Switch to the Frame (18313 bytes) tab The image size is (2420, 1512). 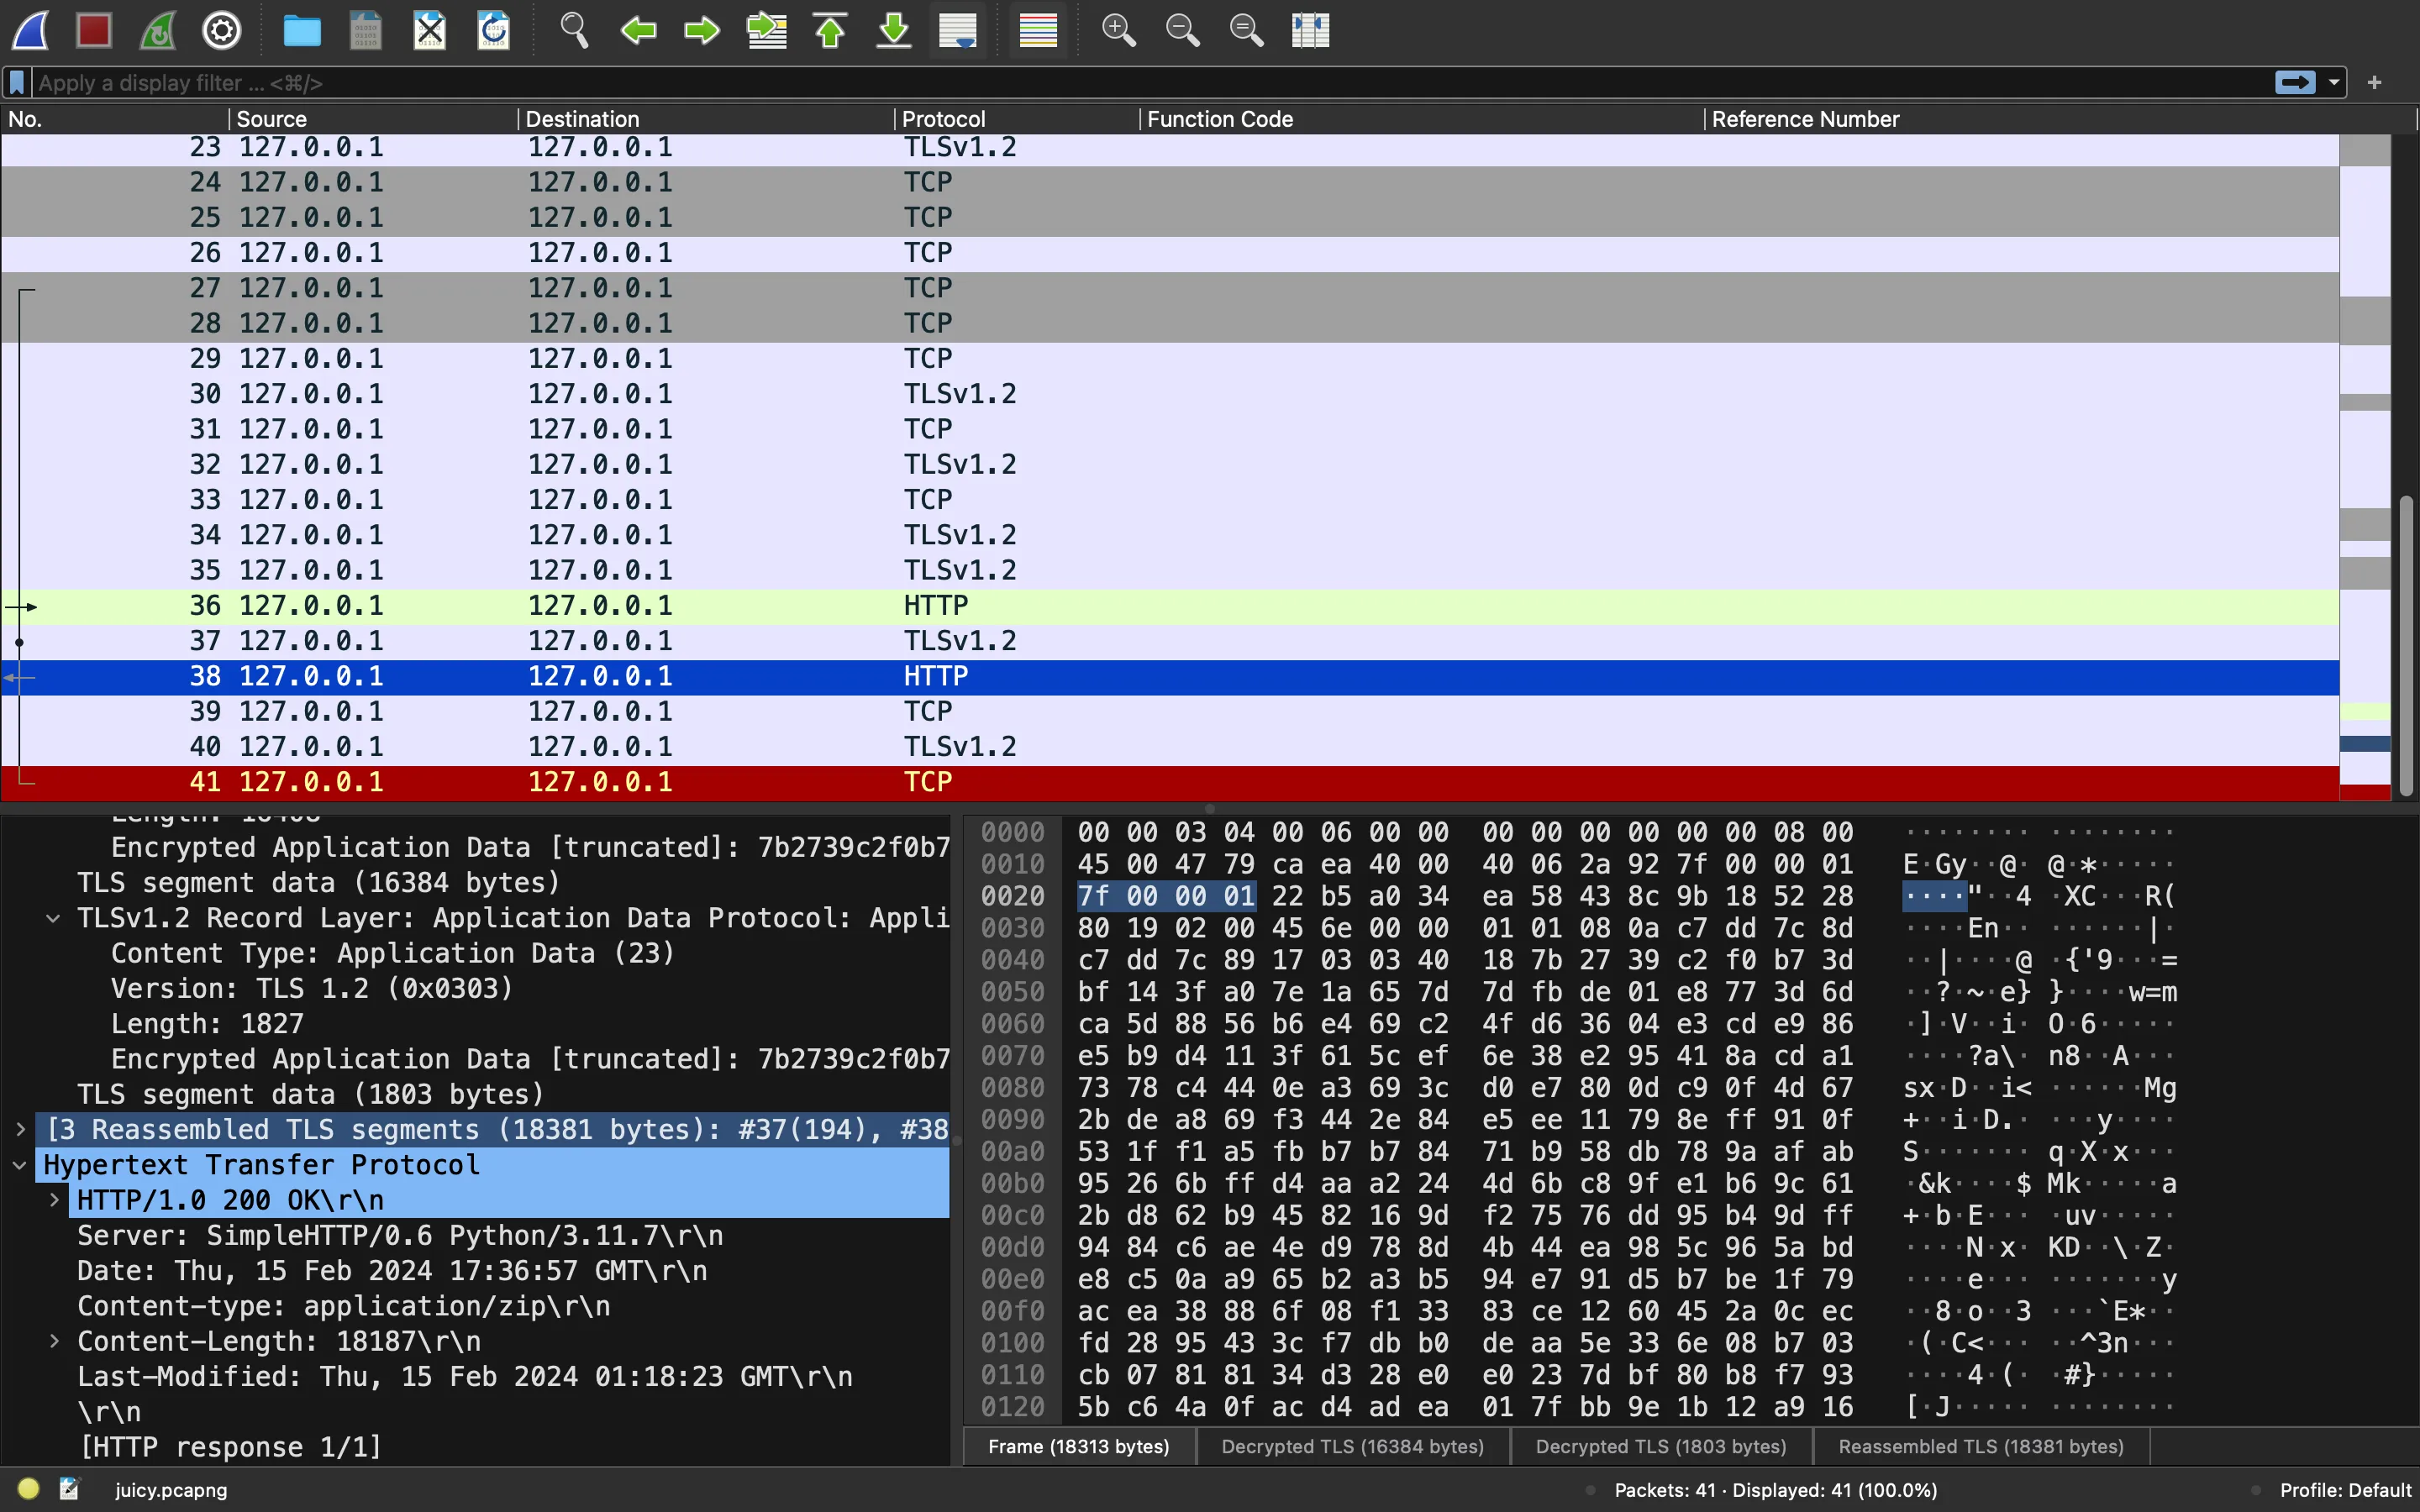pos(1079,1446)
